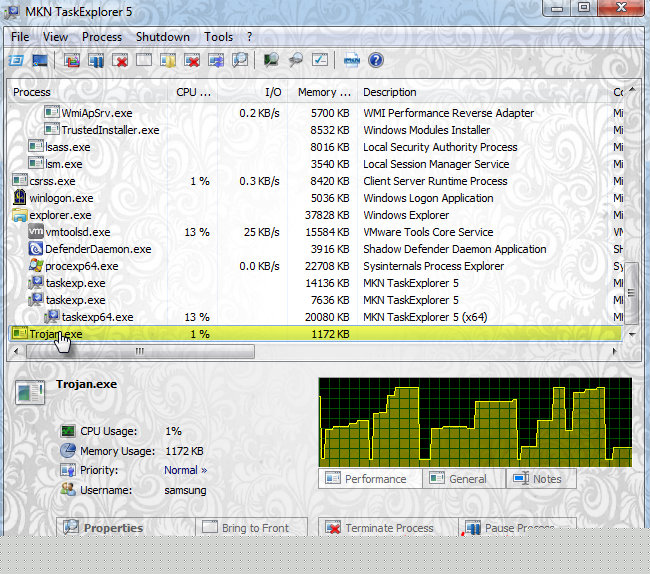Click the procexp64.exe process icon

tap(37, 266)
